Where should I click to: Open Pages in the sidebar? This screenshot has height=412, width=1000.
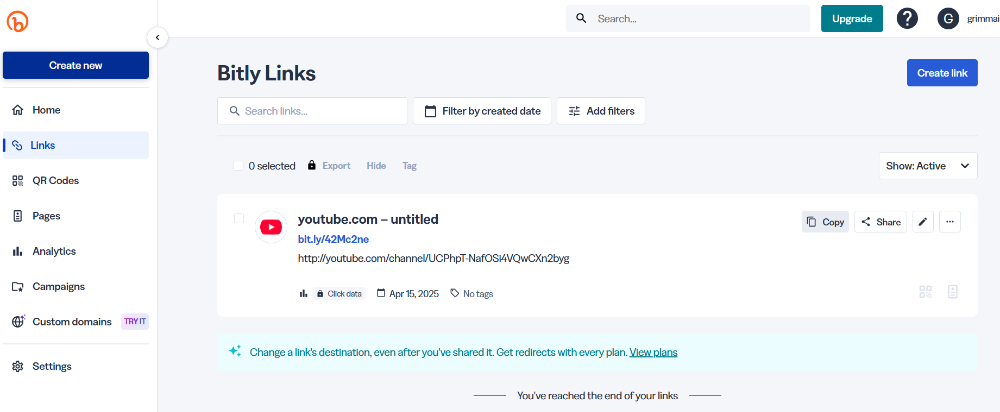pyautogui.click(x=76, y=216)
